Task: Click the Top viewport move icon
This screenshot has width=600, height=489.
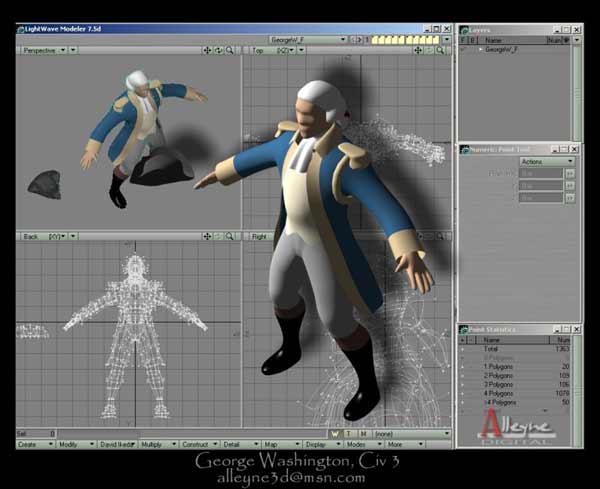Action: click(418, 50)
